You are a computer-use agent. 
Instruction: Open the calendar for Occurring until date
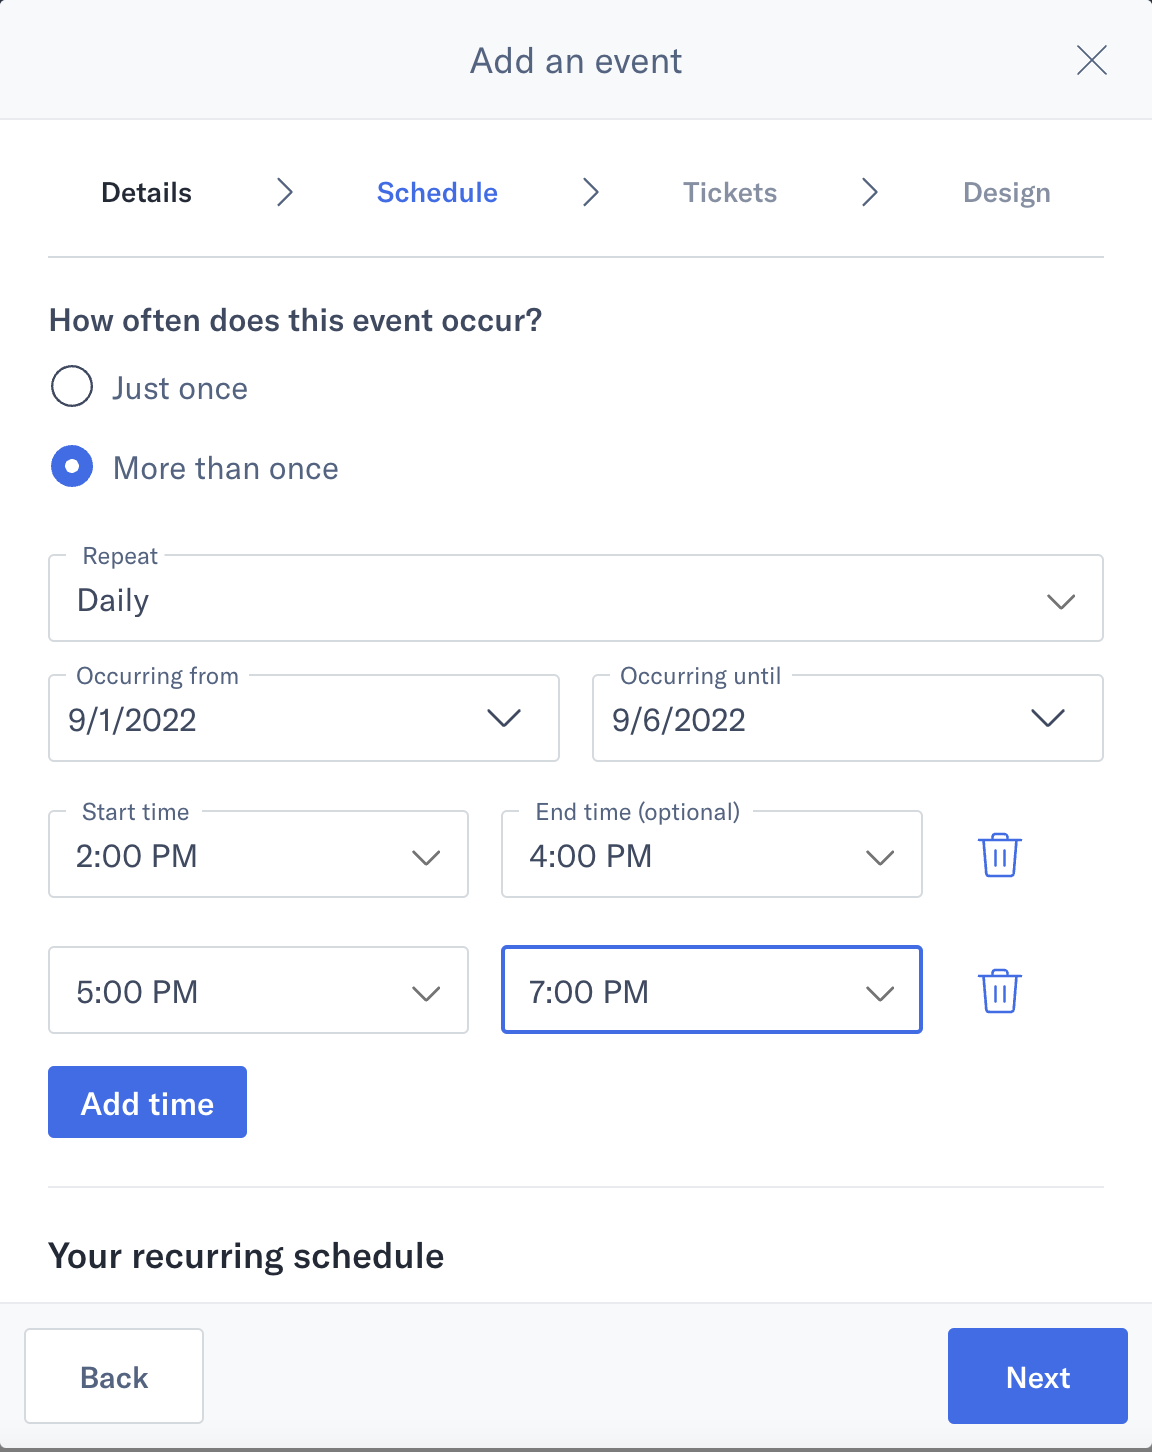click(1048, 717)
